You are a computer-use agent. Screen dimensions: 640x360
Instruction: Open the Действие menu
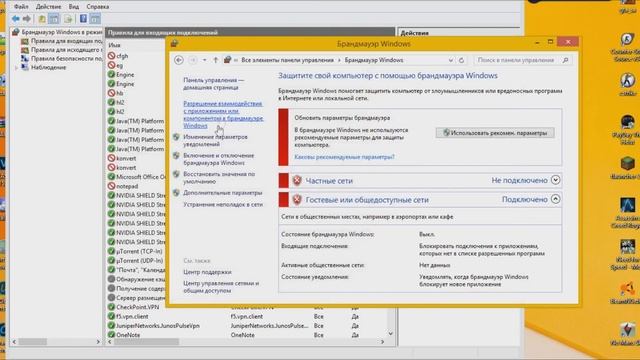48,7
